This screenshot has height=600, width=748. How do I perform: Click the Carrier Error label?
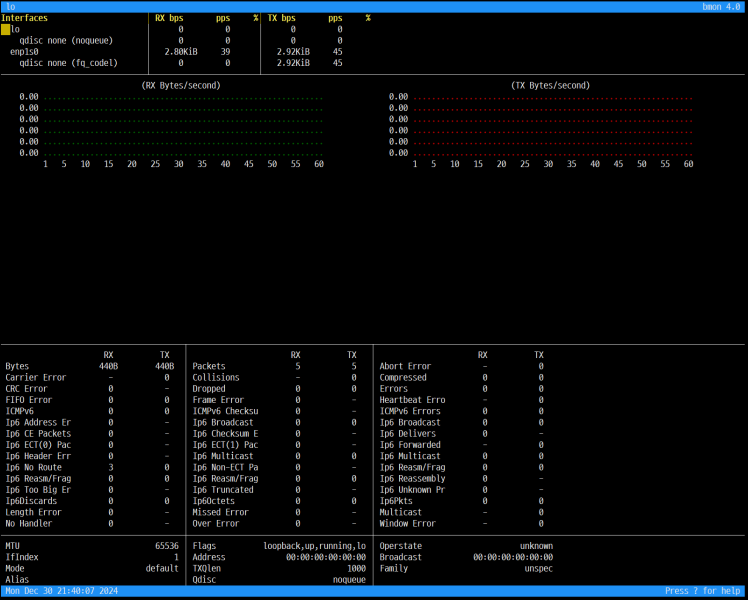click(36, 377)
